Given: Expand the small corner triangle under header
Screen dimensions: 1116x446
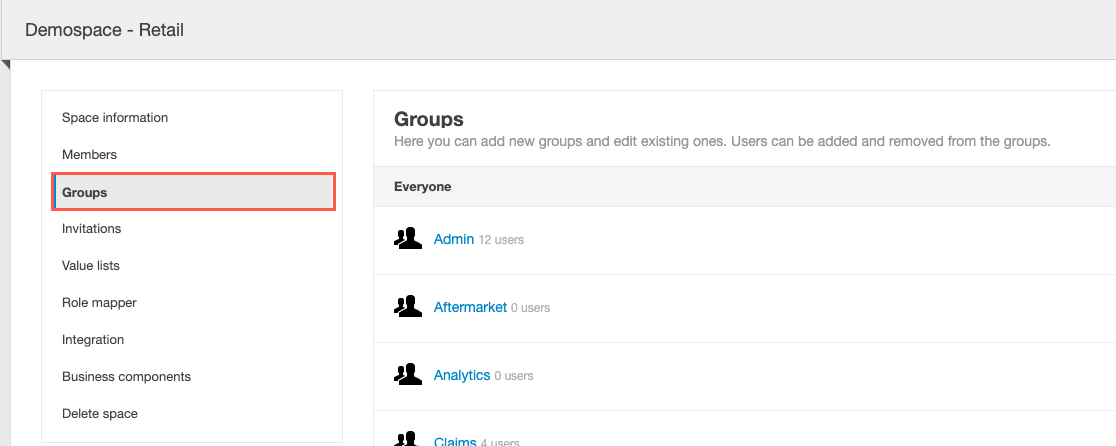Looking at the screenshot, I should coord(6,65).
